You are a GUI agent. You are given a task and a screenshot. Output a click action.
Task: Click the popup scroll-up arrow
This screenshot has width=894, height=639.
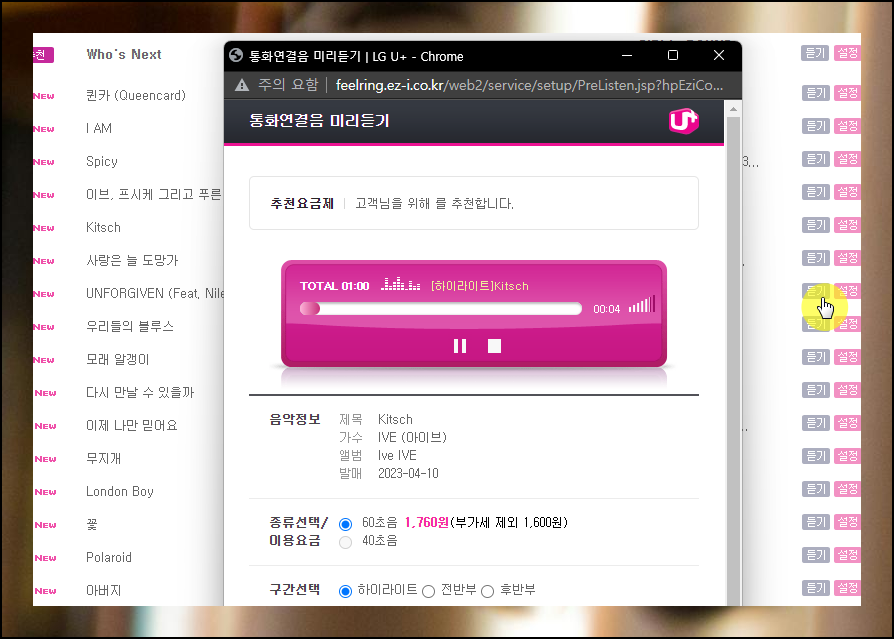(733, 108)
